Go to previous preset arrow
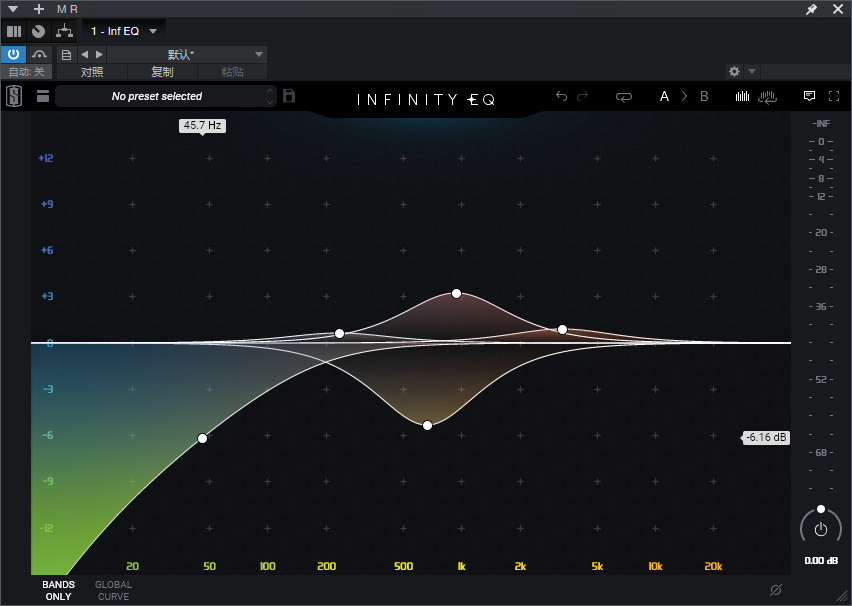852x606 pixels. [x=84, y=54]
